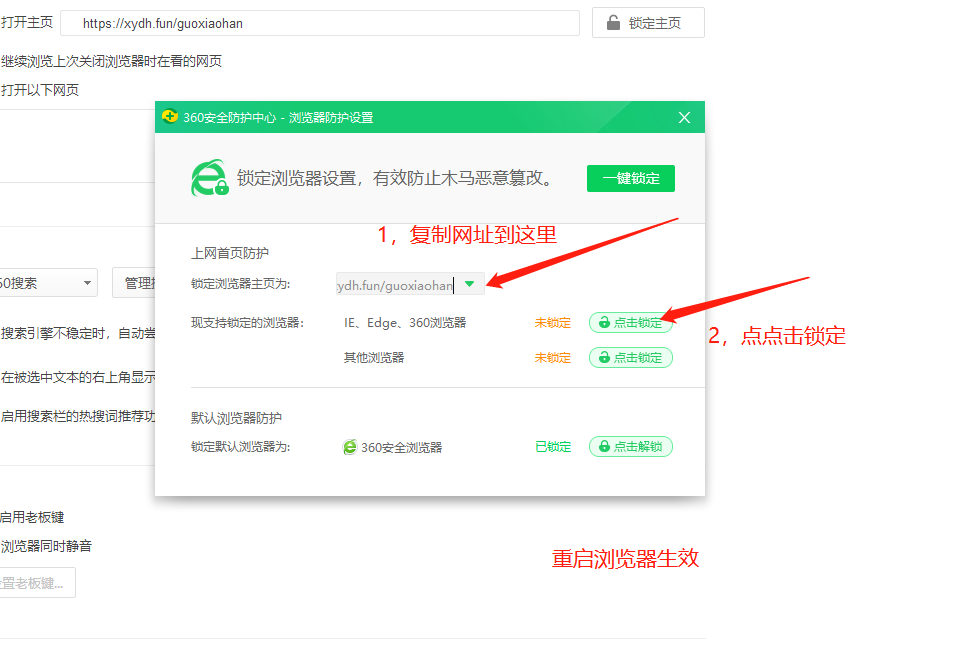Click the homepage URL field https://xydh.fun/guoxiaohan
The height and width of the screenshot is (664, 978).
[x=320, y=23]
